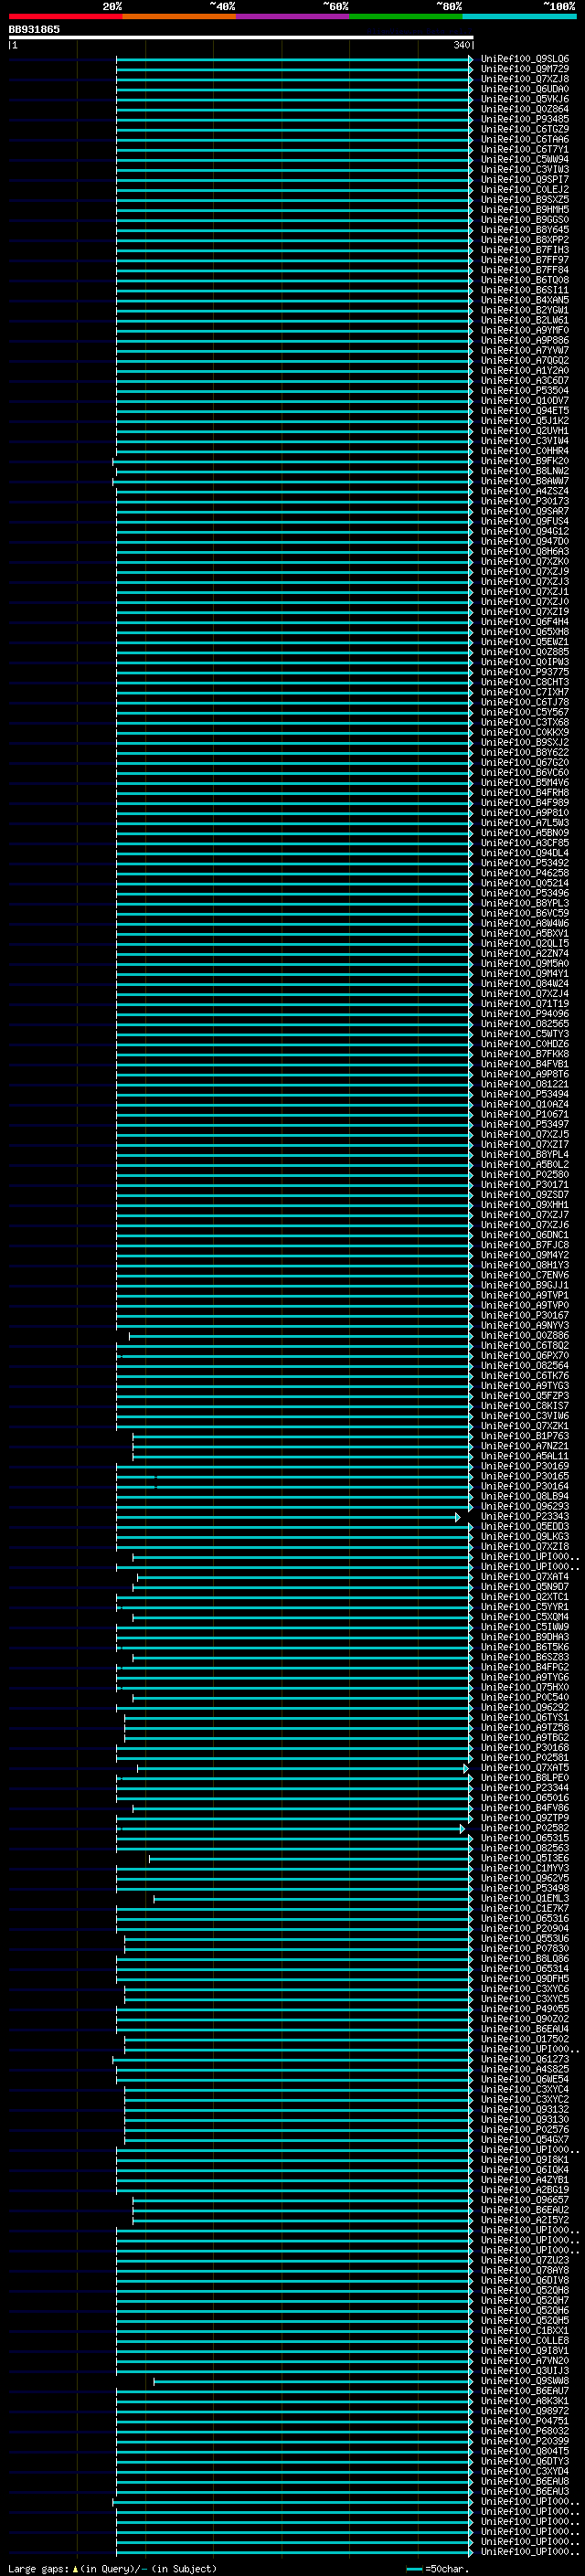Select the UniRef100_C6T7Y1 label
Screen dimensions: 585x2576
click(525, 149)
